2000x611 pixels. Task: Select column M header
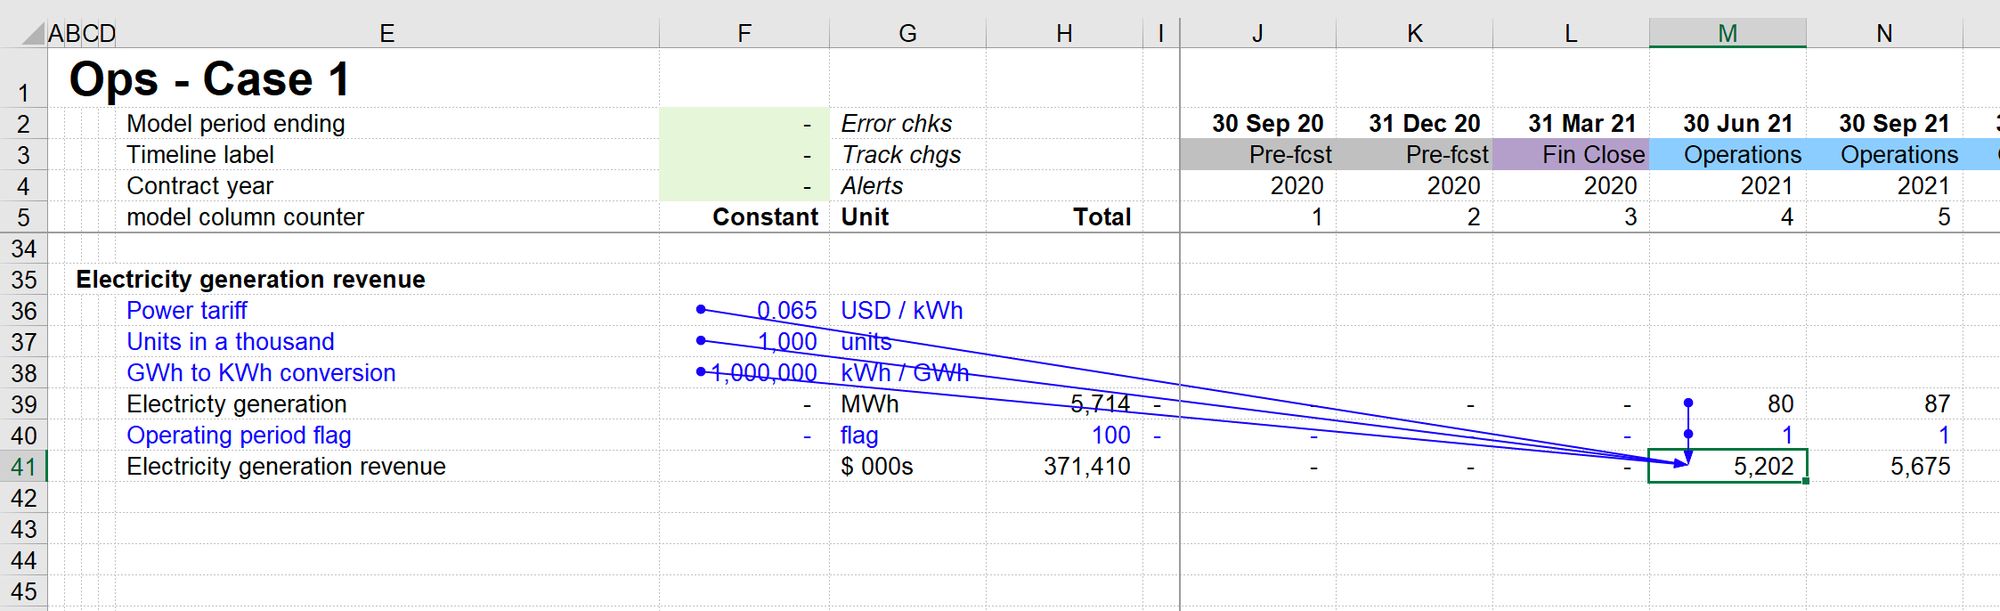[1727, 33]
